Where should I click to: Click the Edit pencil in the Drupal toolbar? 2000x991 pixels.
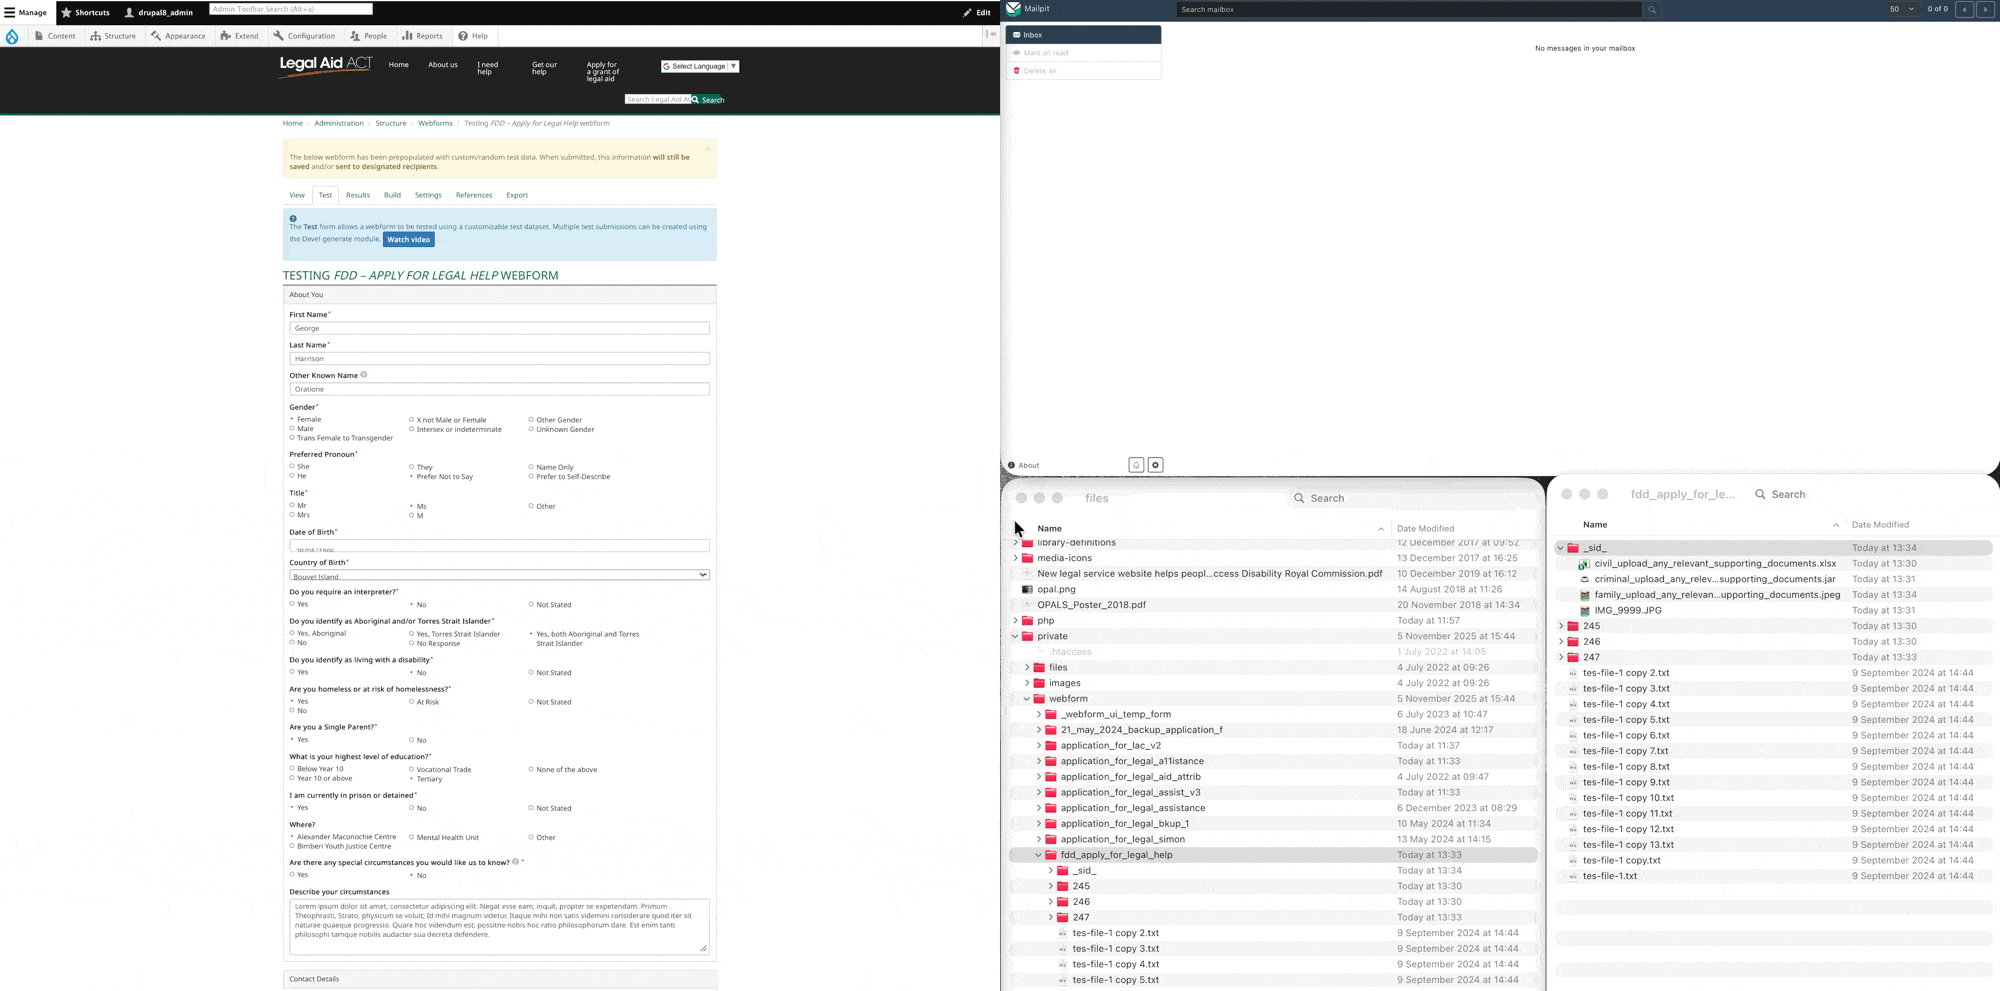pyautogui.click(x=976, y=13)
